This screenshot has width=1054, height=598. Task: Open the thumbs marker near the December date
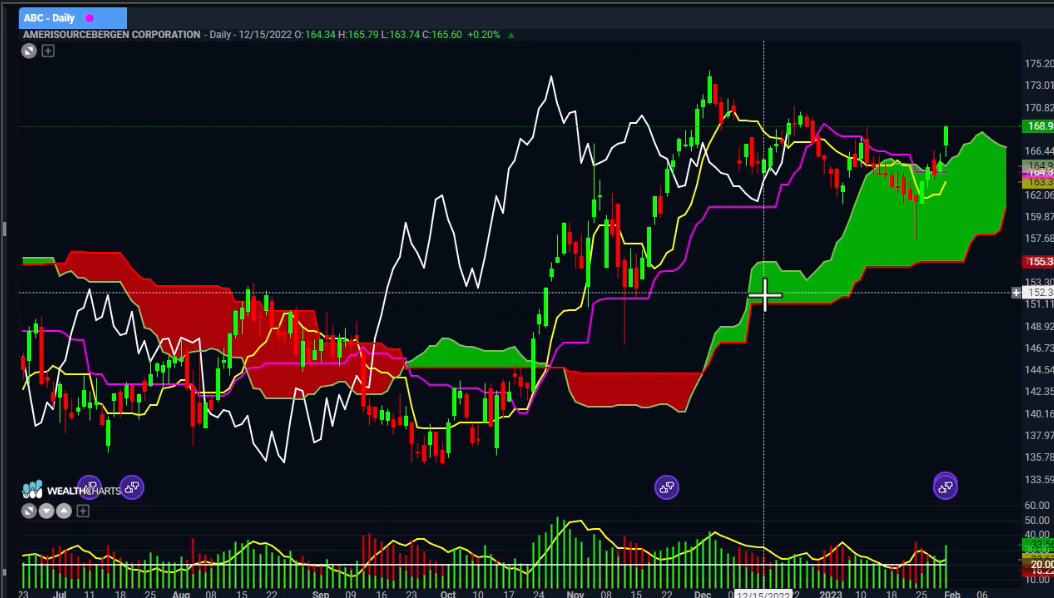pyautogui.click(x=667, y=487)
